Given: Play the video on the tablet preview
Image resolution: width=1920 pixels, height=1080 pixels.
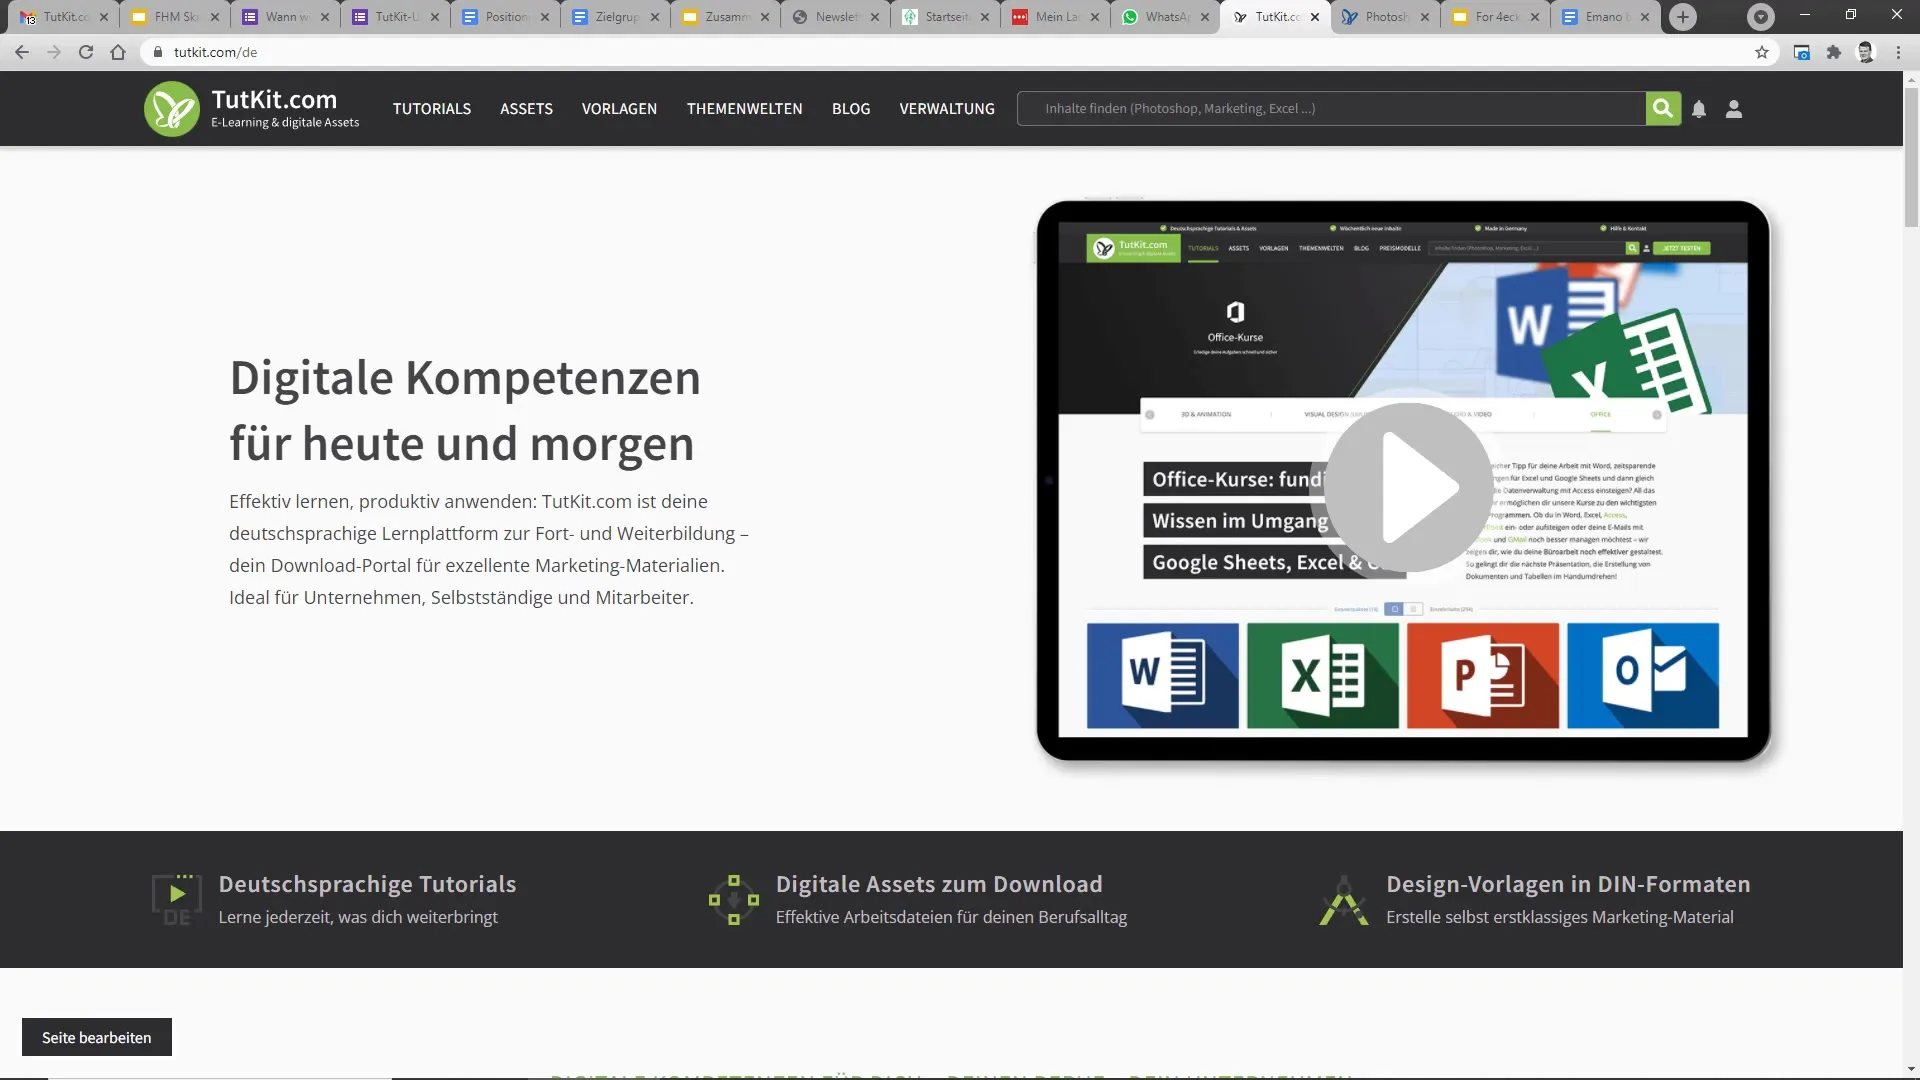Looking at the screenshot, I should (1407, 487).
